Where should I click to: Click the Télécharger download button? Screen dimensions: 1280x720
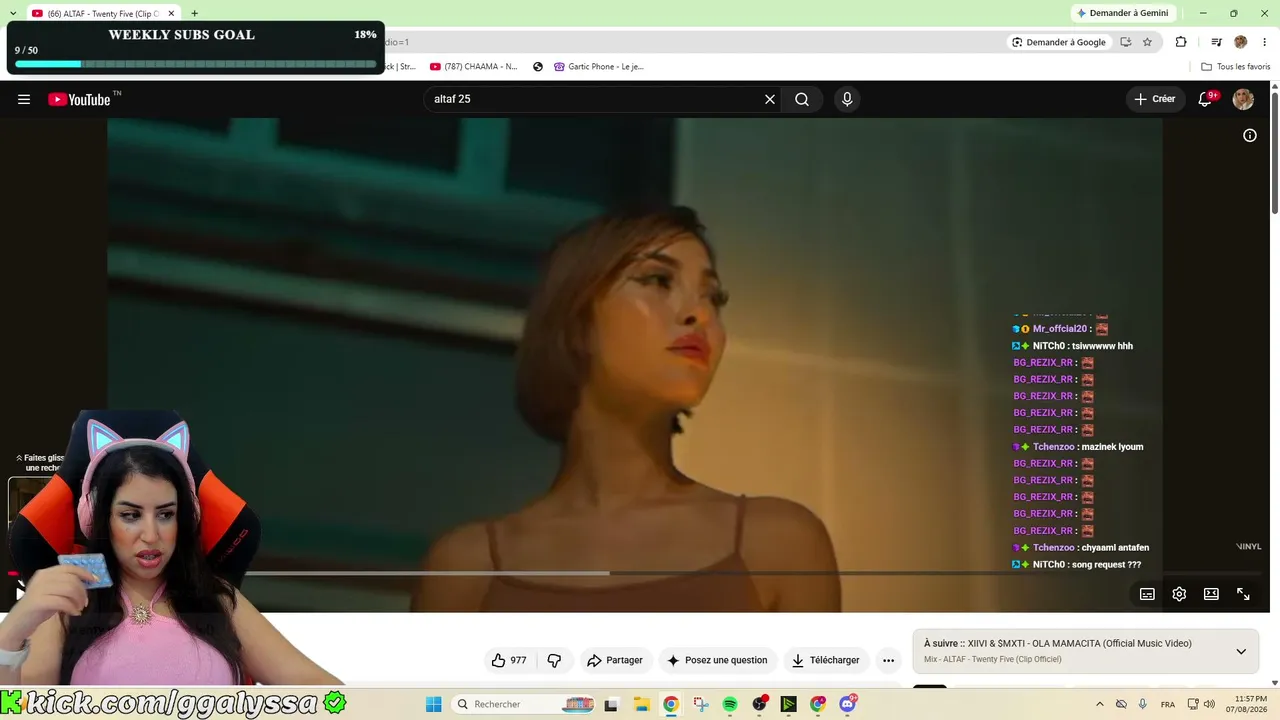[826, 660]
